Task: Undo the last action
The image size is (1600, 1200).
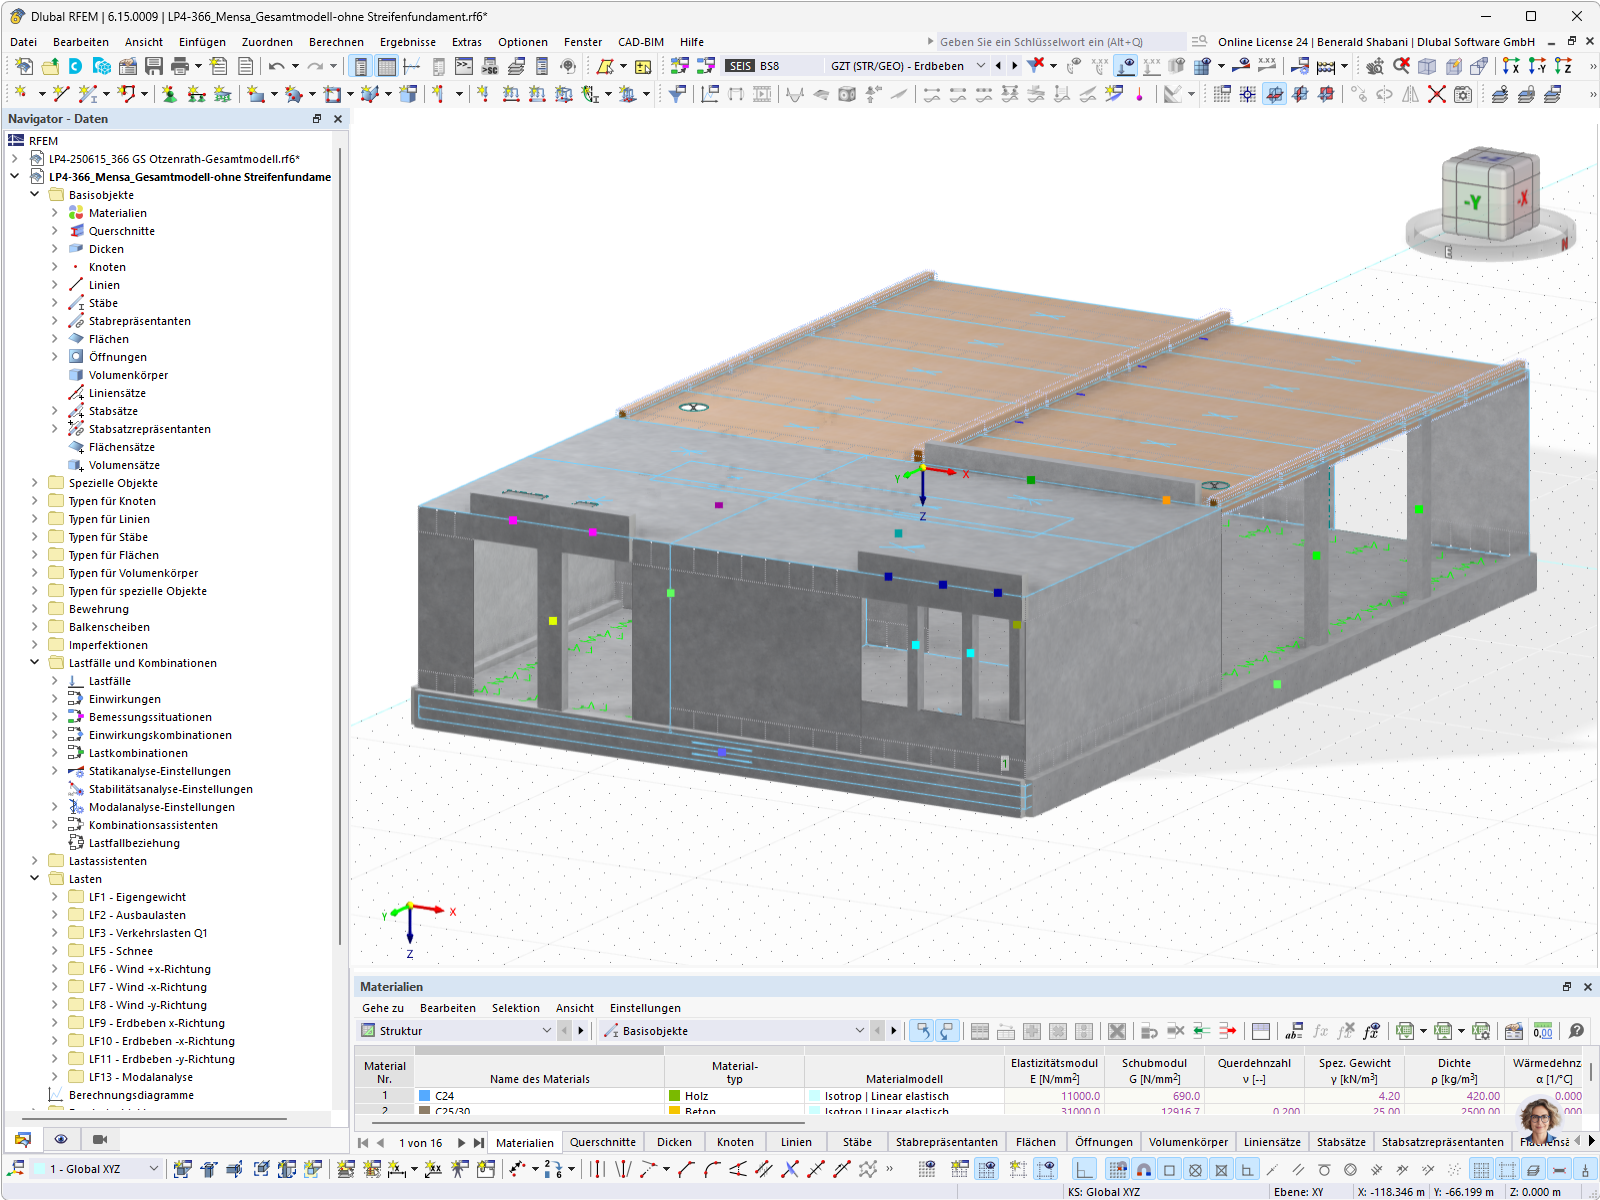Action: [277, 66]
